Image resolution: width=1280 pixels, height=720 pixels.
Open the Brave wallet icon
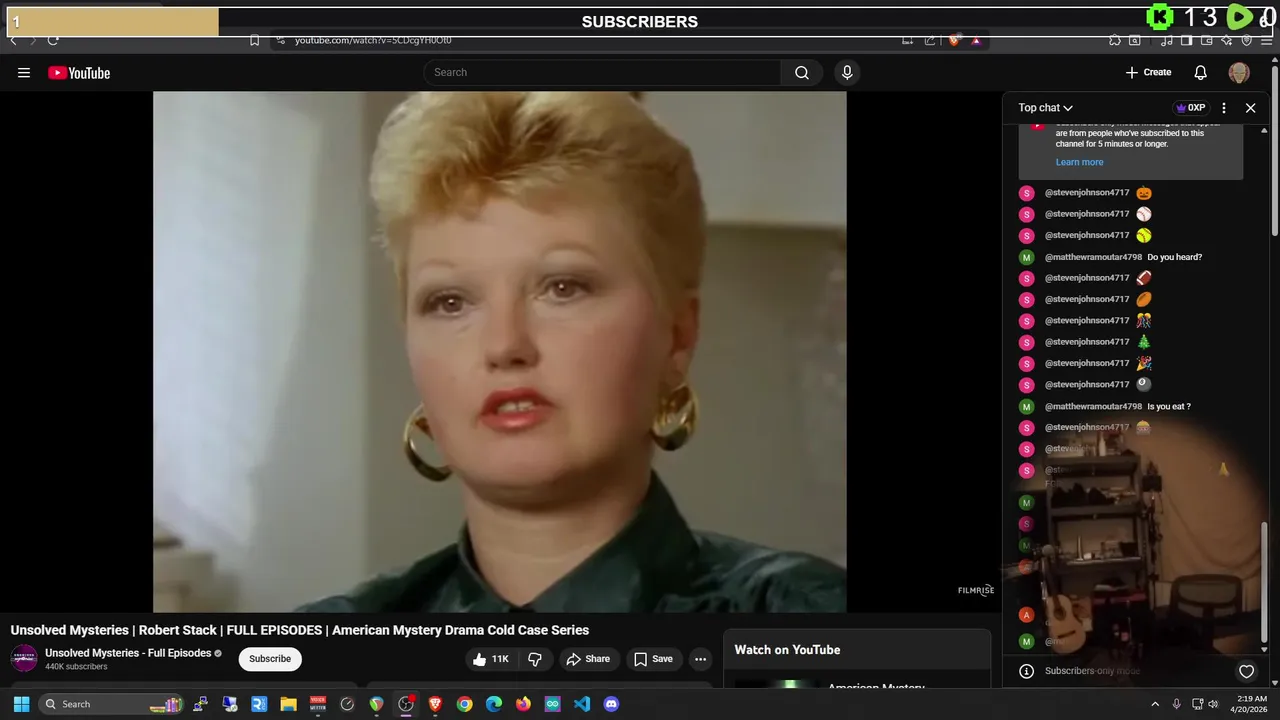(x=1207, y=40)
